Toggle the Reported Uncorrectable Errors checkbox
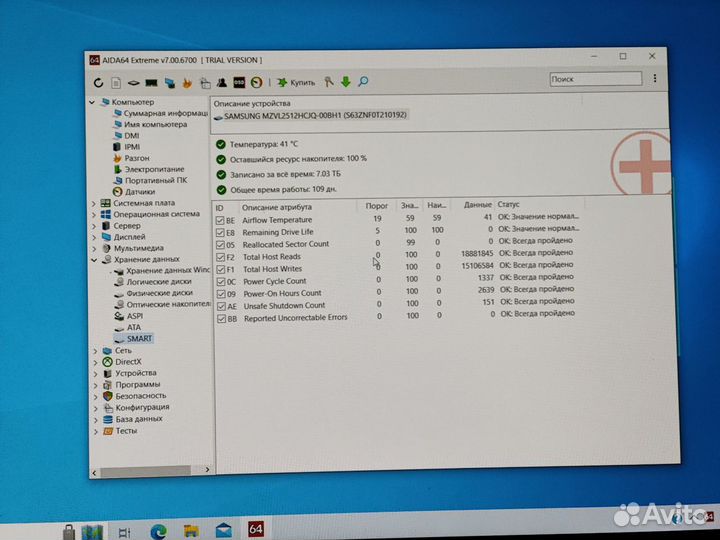 221,318
